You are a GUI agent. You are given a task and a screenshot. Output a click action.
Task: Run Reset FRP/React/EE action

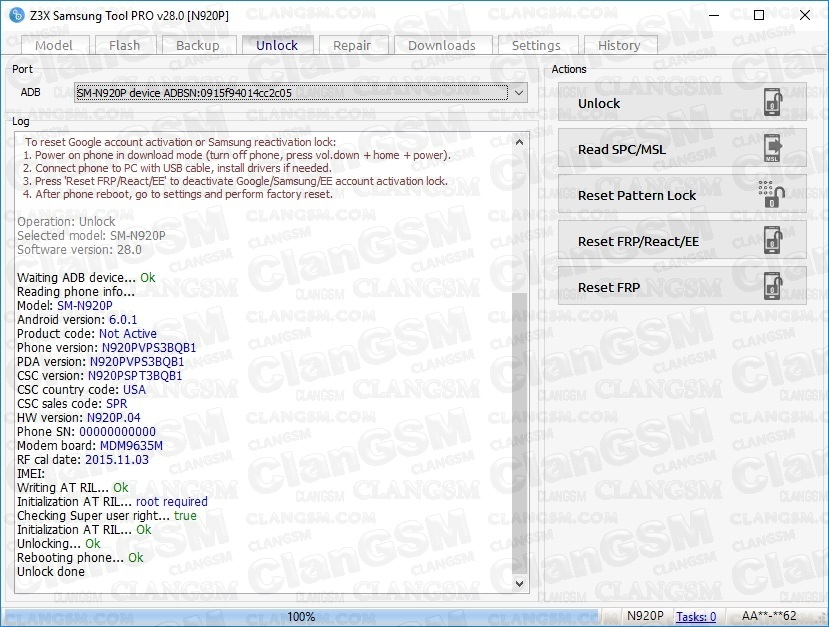coord(682,241)
